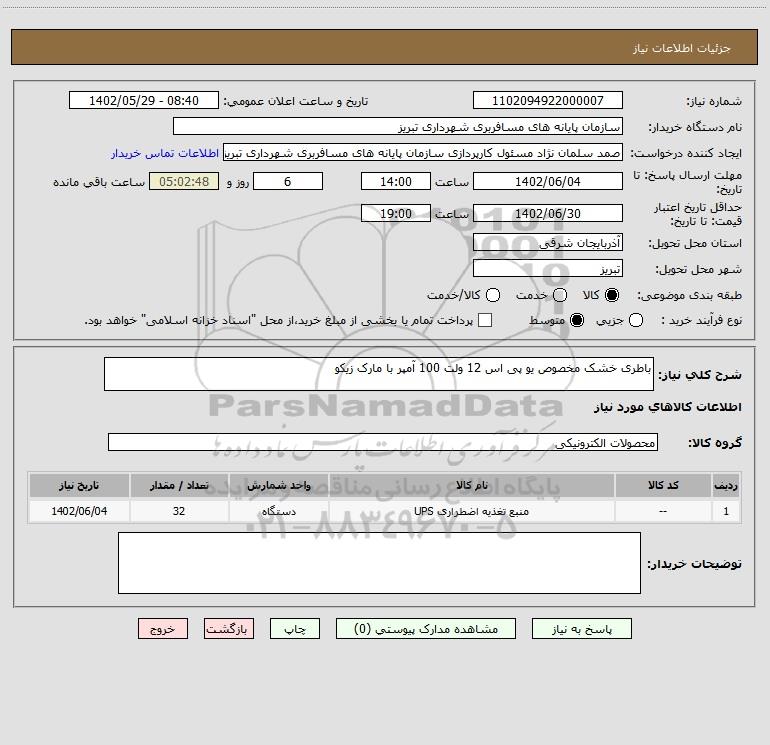
Task: Click the نام دستگاه خریدار field
Action: [x=398, y=127]
